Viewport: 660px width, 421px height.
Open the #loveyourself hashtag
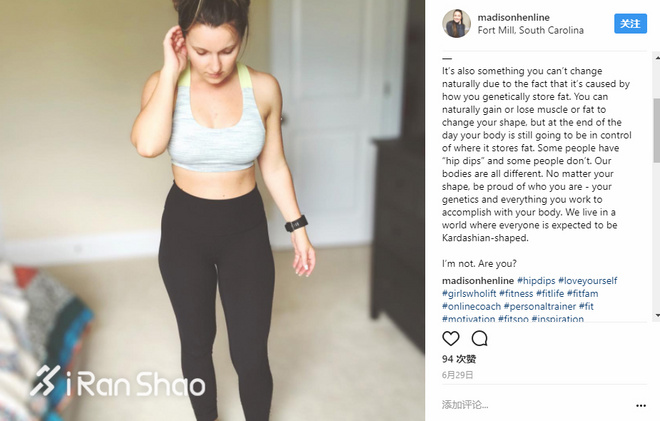pyautogui.click(x=588, y=281)
